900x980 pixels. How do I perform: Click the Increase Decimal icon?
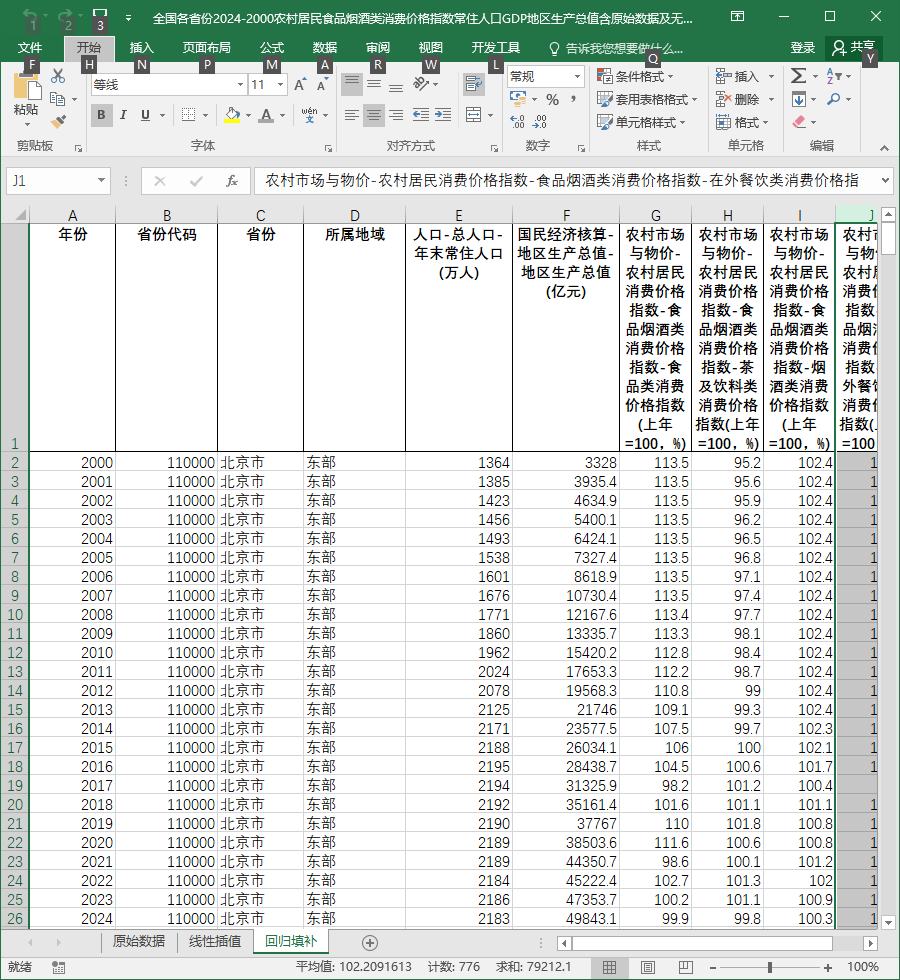coord(518,122)
